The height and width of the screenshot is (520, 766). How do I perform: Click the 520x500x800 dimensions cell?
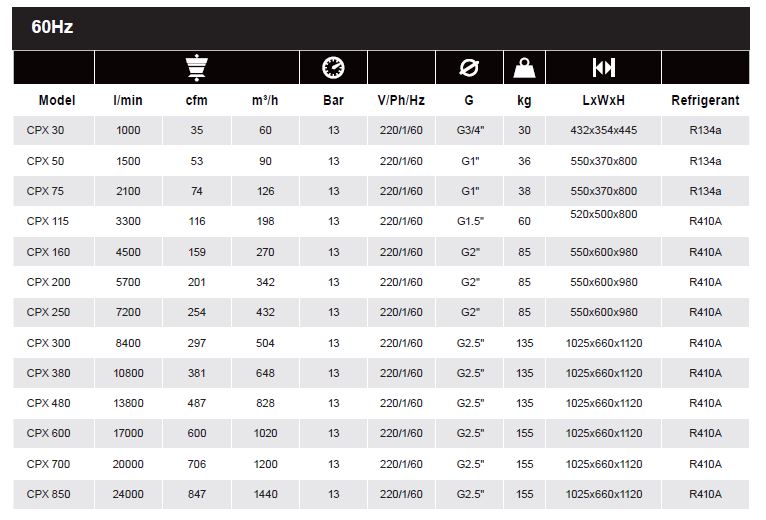pos(603,215)
